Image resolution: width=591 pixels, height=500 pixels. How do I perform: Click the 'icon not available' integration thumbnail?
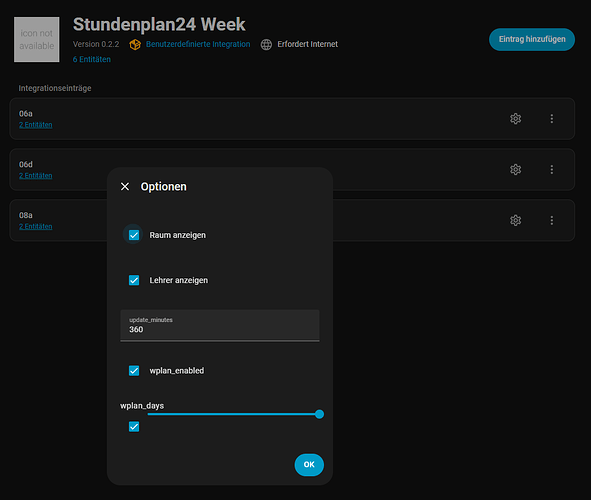pos(37,40)
